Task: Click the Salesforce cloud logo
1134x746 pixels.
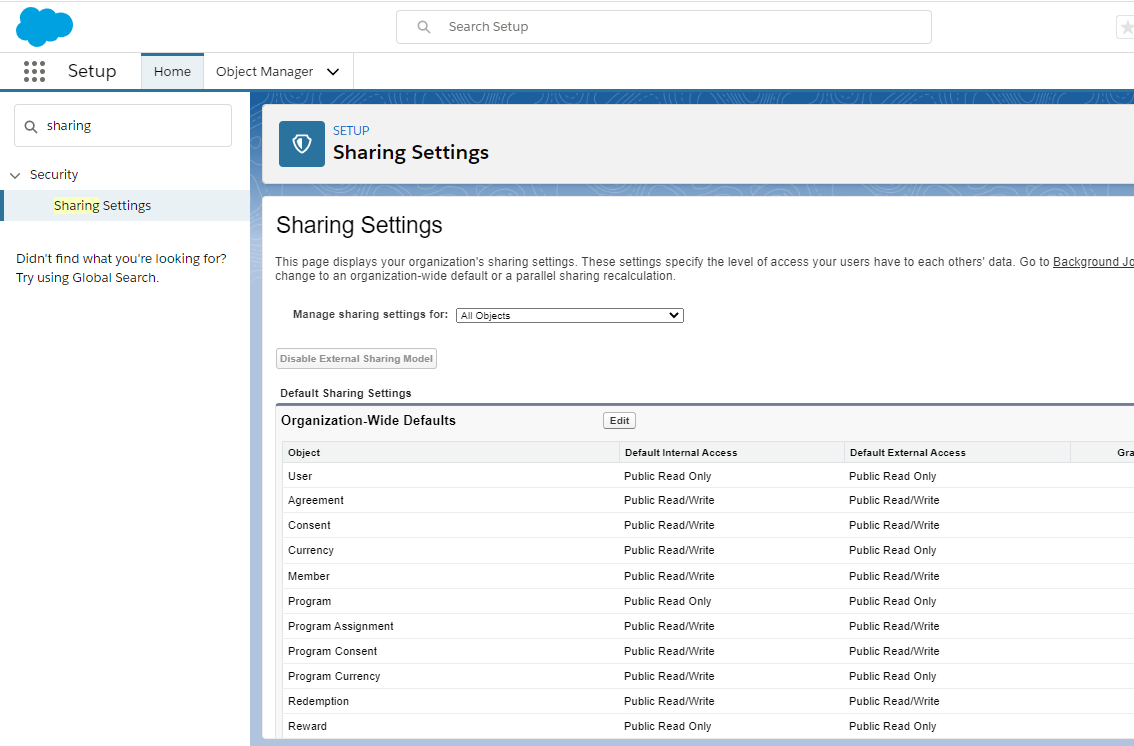Action: pos(44,27)
